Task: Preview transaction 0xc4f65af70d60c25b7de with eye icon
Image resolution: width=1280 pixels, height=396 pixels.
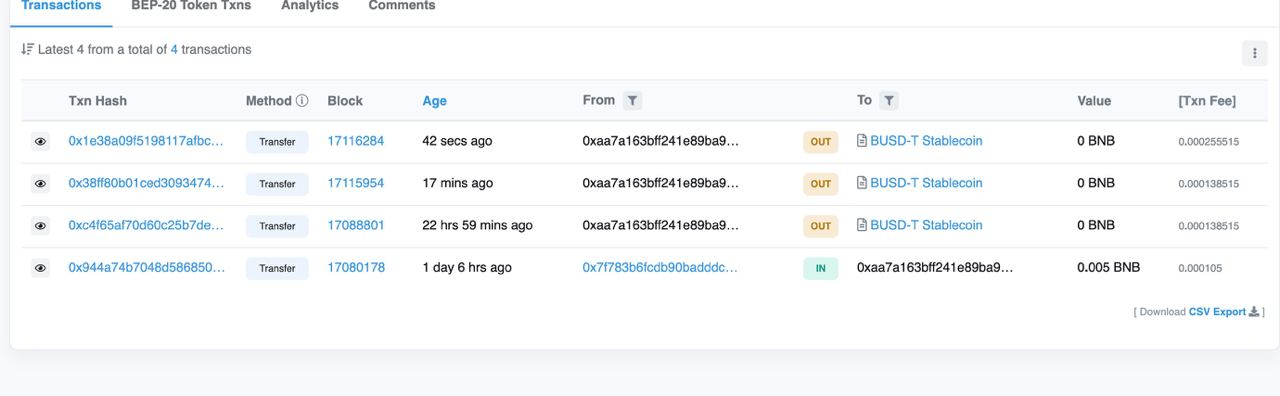Action: 41,226
